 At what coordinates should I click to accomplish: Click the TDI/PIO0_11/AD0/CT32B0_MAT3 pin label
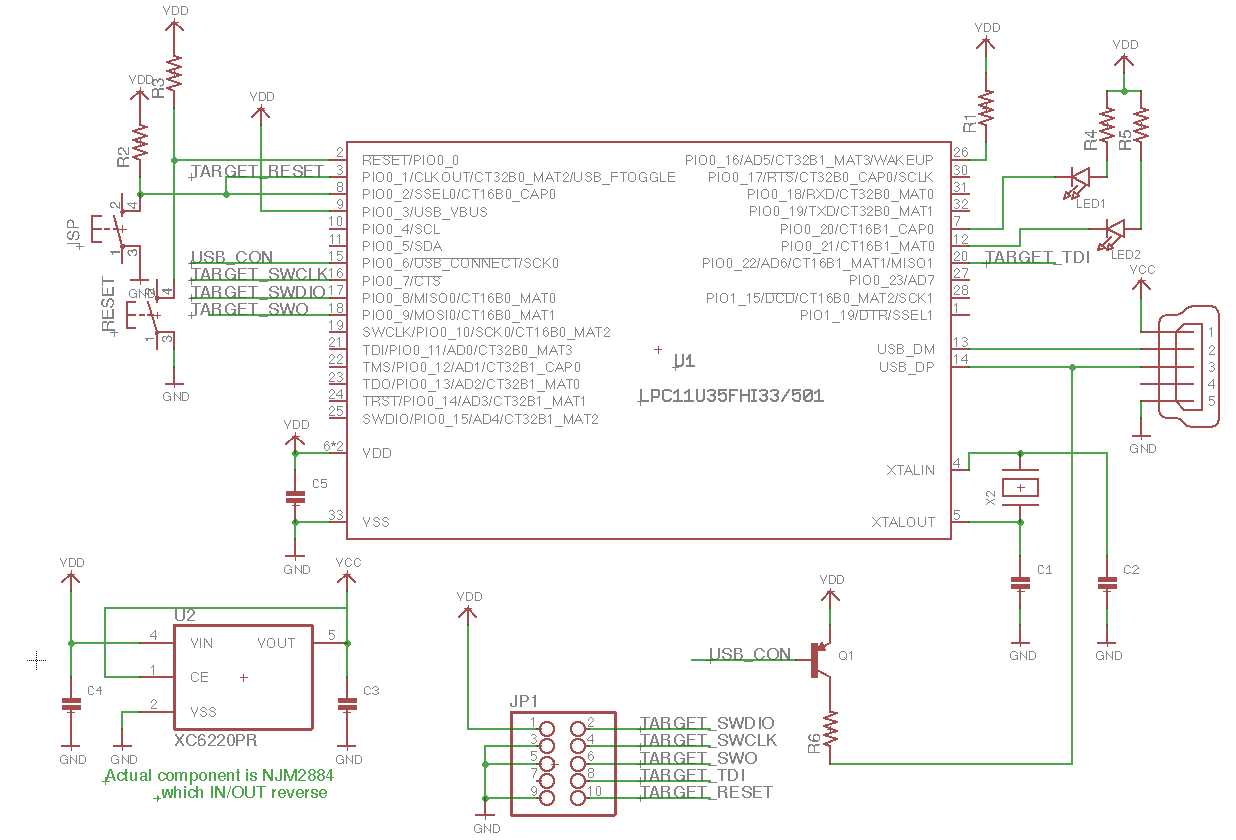point(467,350)
